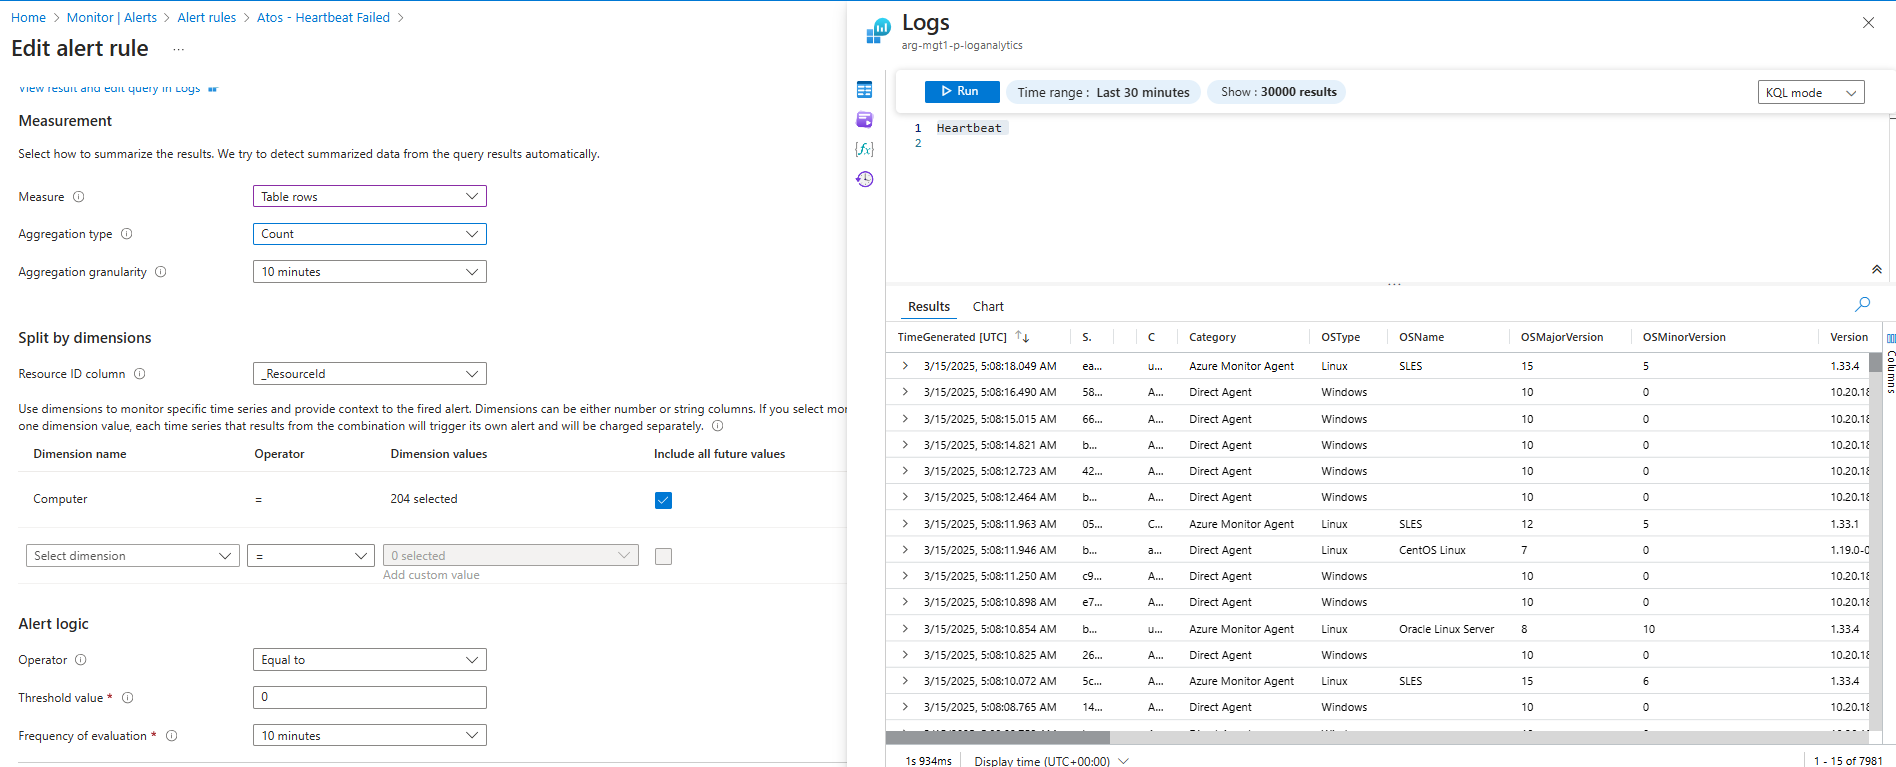1896x767 pixels.
Task: Click the info icon next to Measure
Action: [x=79, y=197]
